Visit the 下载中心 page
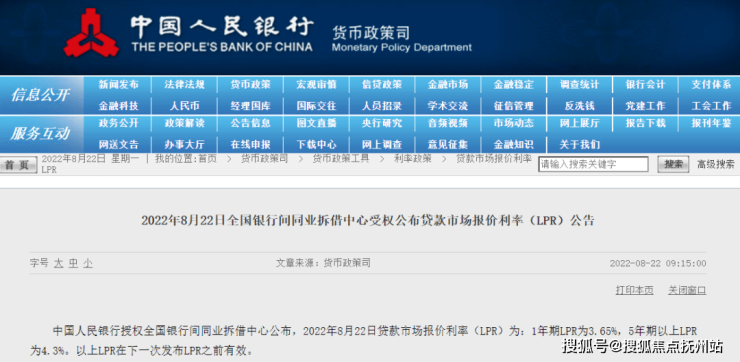This screenshot has width=740, height=362. point(316,144)
